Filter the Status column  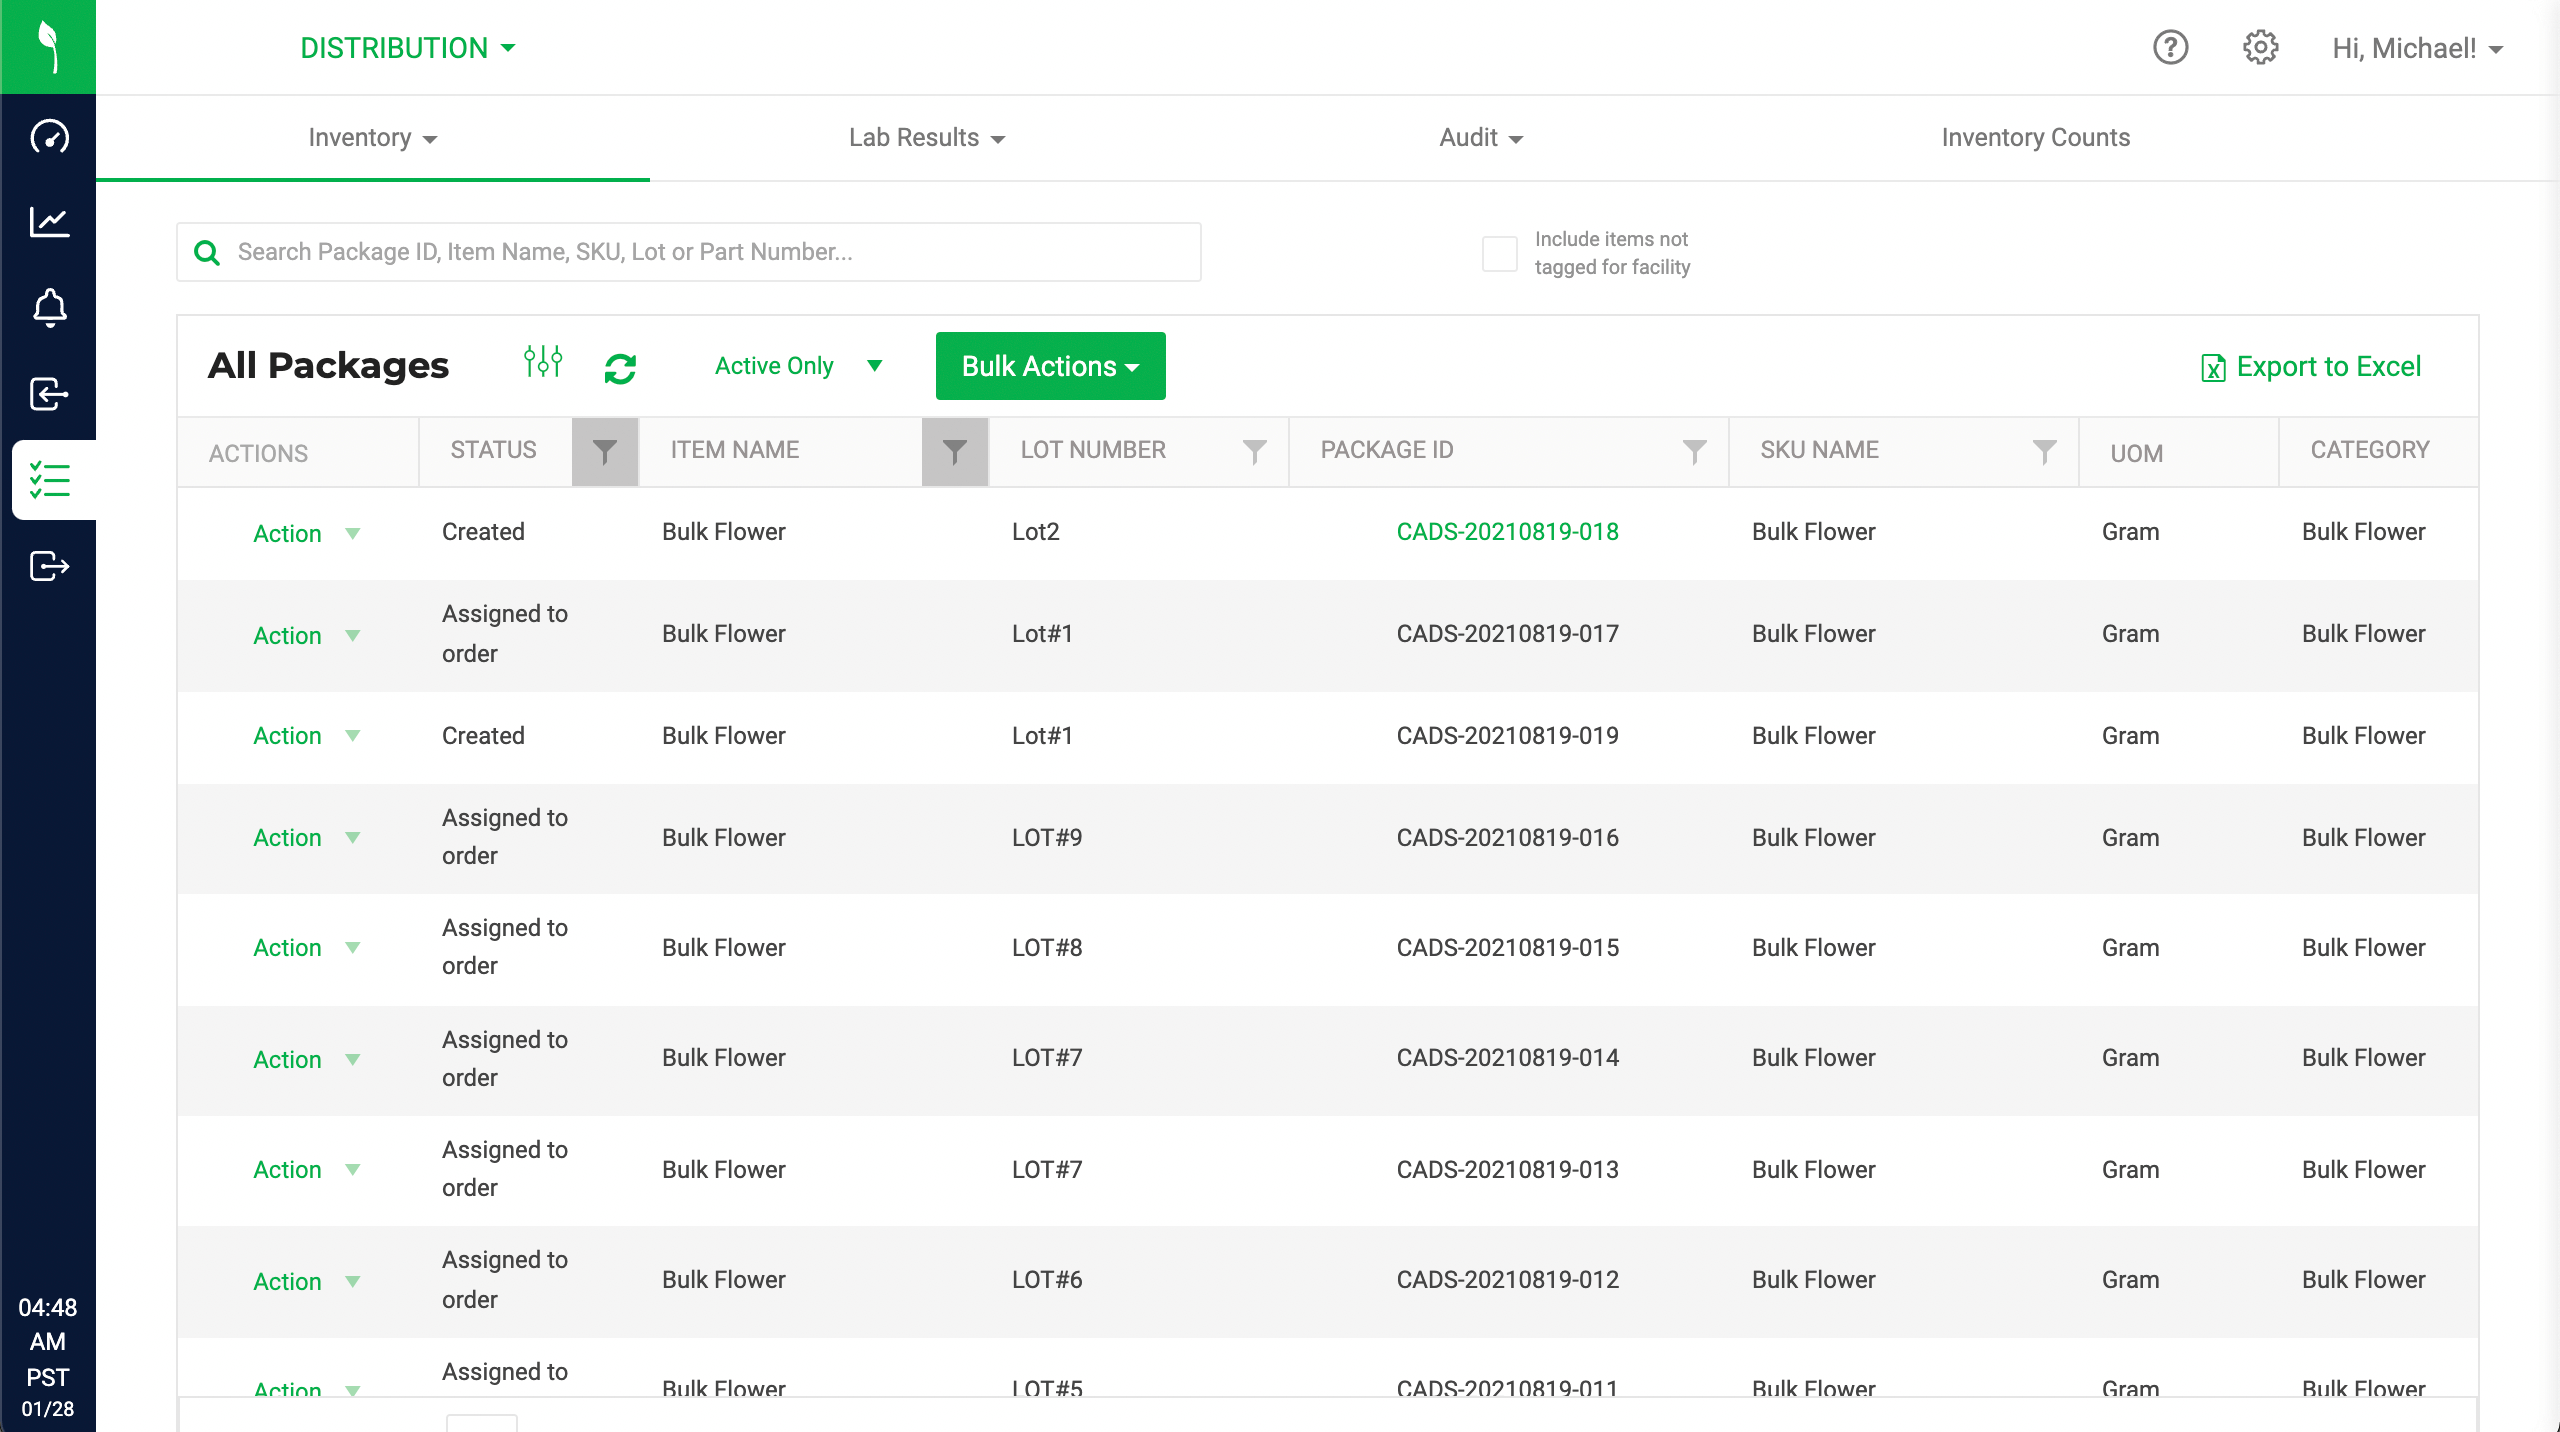coord(604,452)
